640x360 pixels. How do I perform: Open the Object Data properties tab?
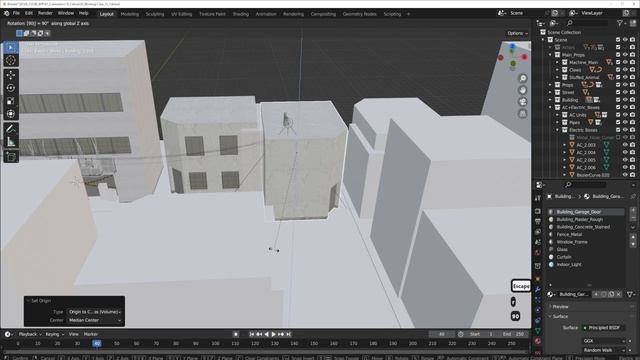(538, 331)
